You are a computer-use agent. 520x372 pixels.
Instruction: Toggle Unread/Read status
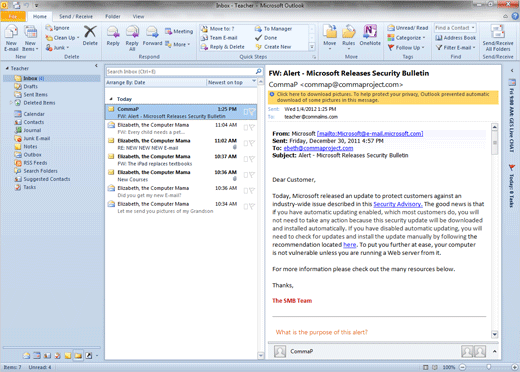point(408,28)
